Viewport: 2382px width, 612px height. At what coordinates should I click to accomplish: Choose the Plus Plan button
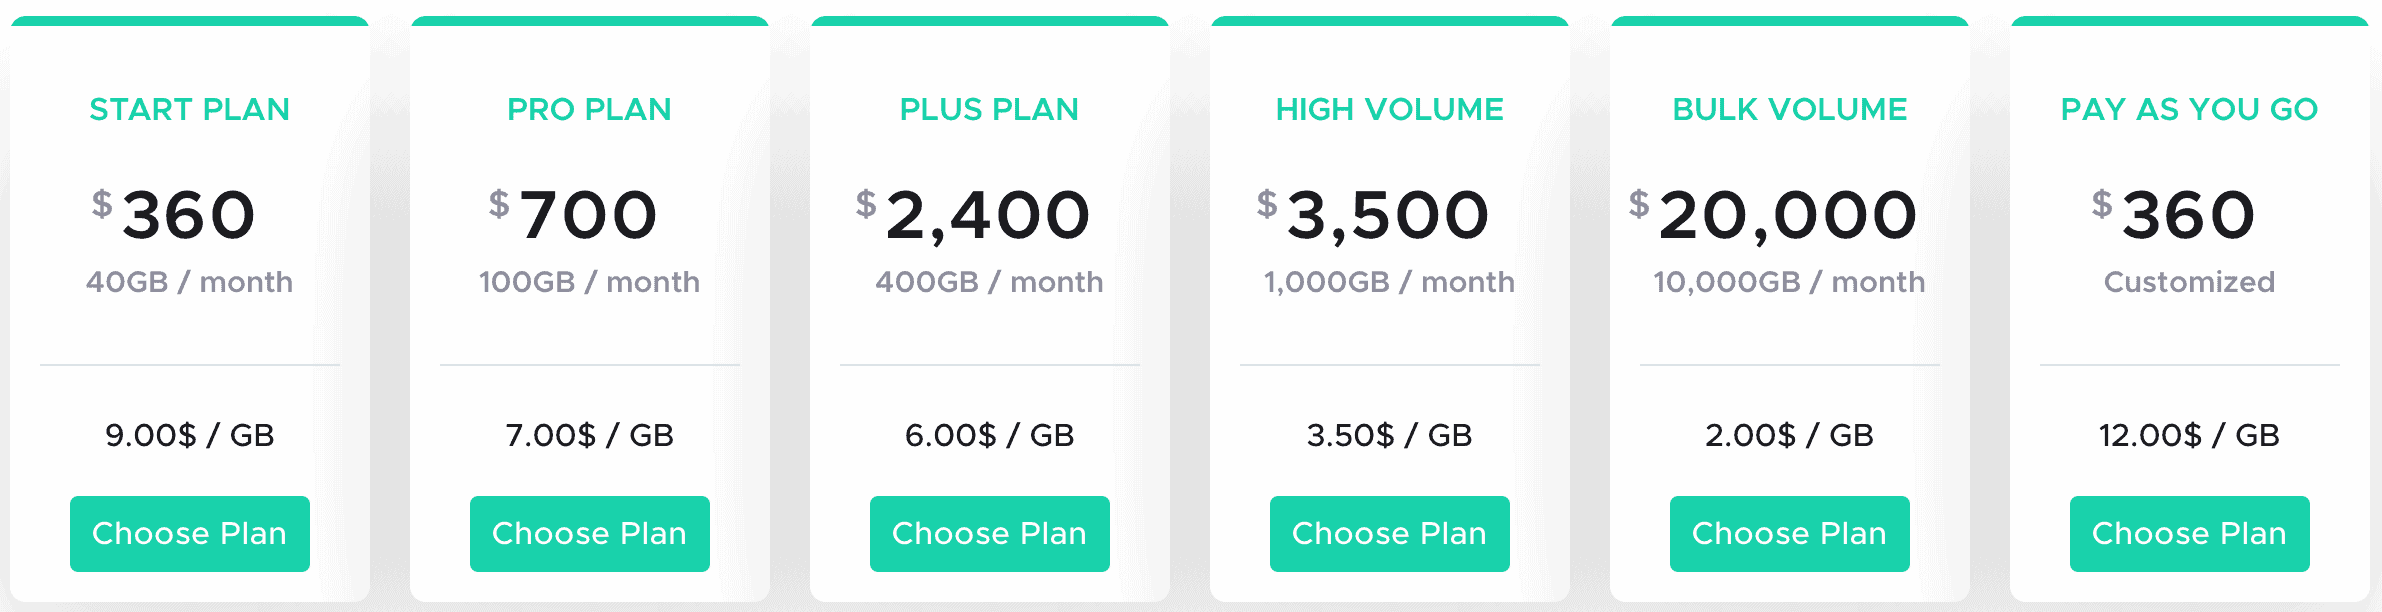click(990, 534)
